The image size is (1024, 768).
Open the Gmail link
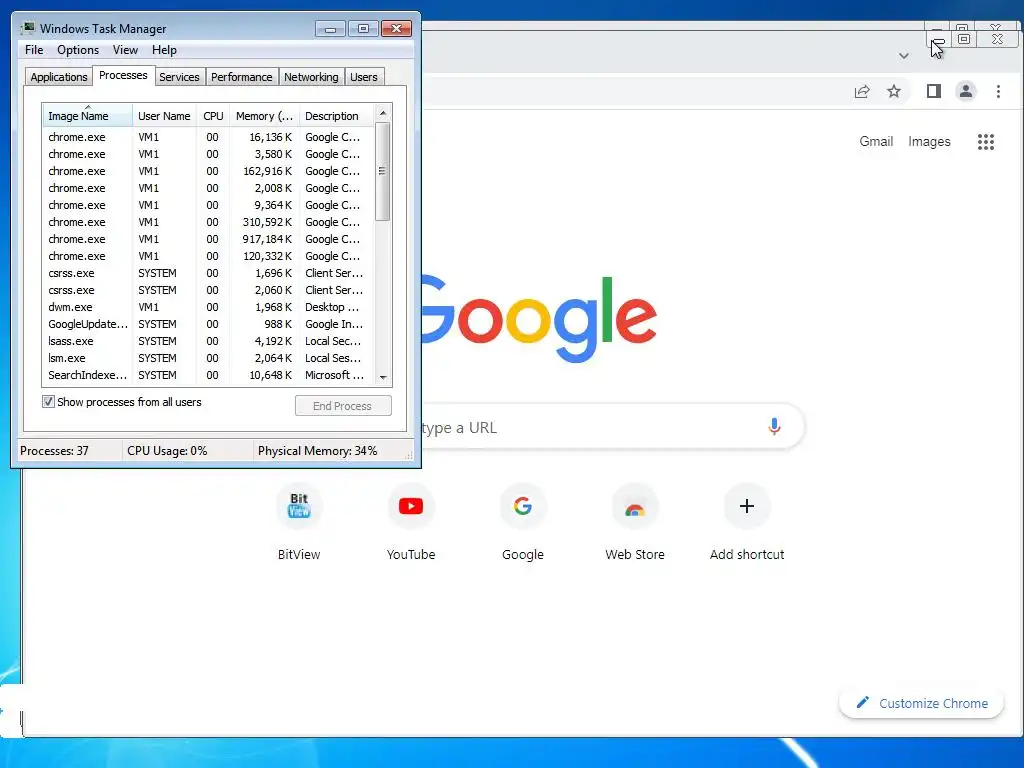pos(876,142)
